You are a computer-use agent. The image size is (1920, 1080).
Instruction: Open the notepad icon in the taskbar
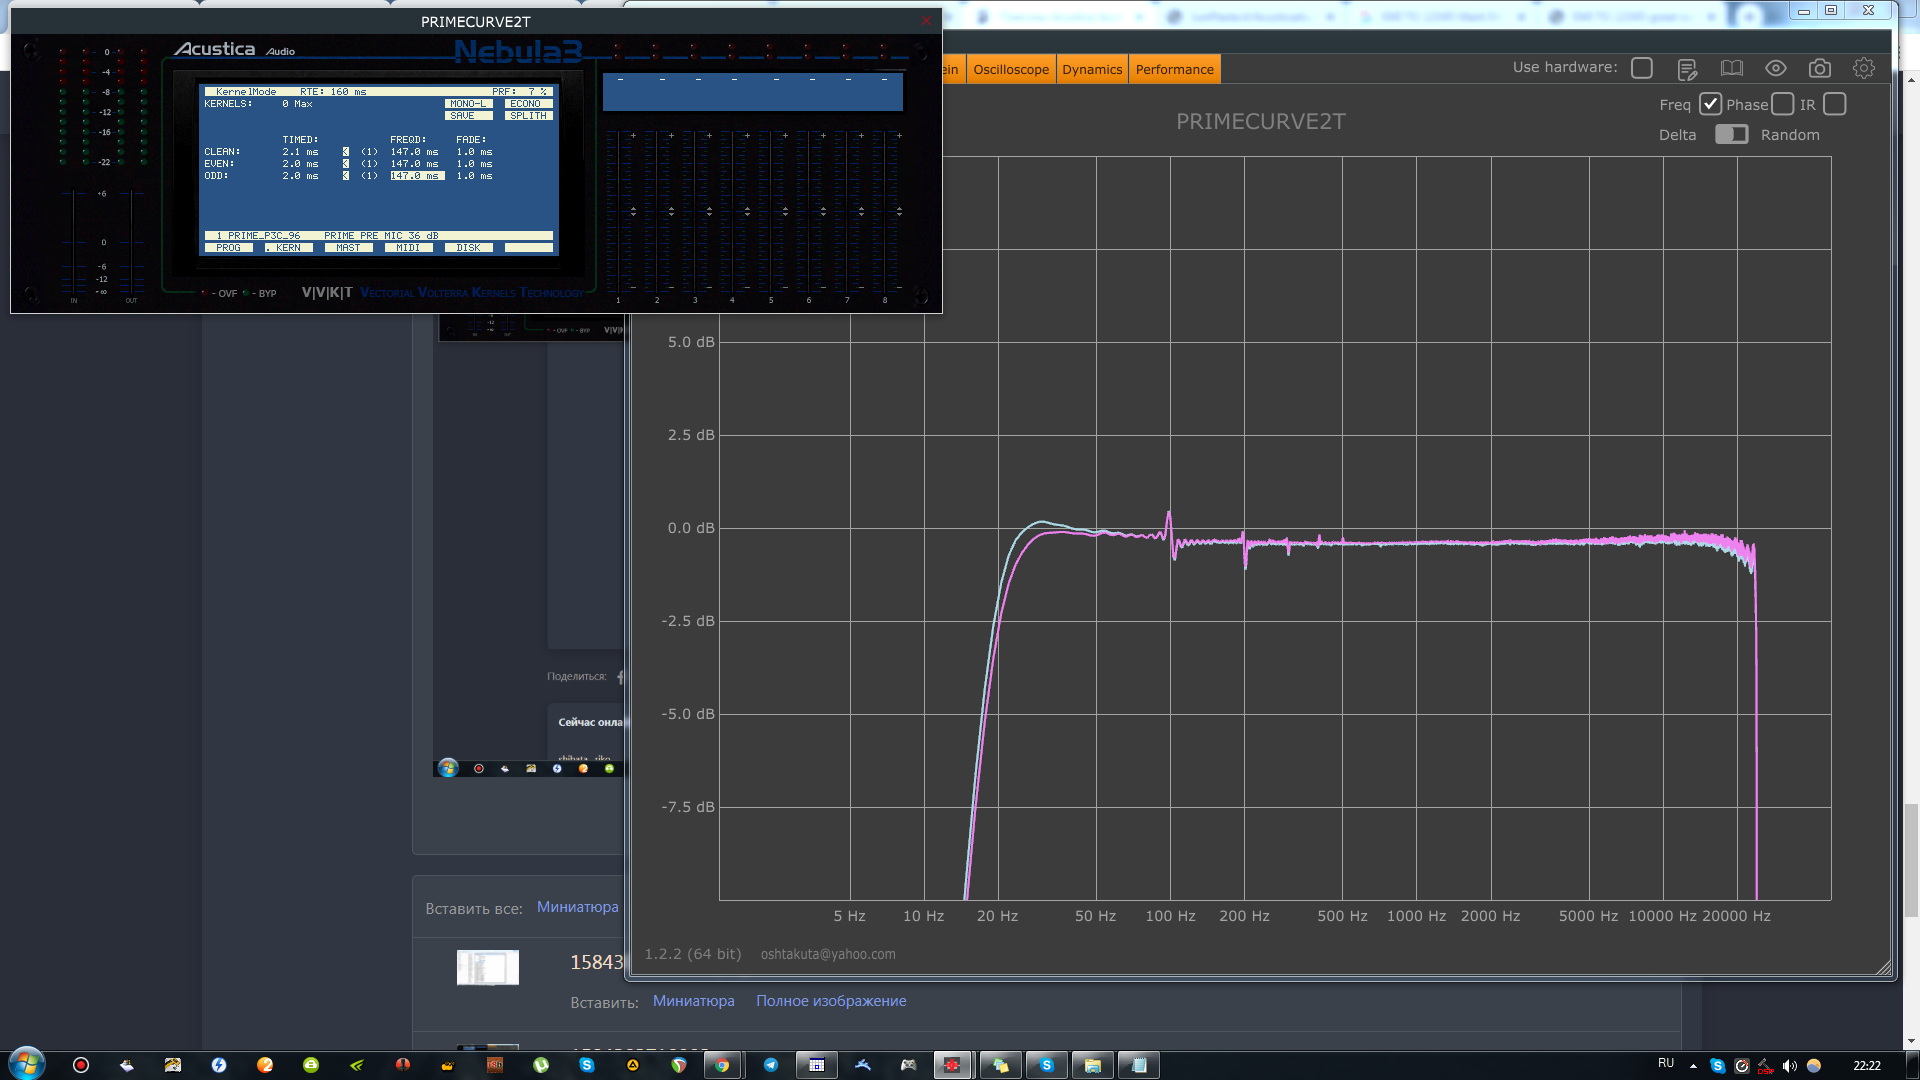coord(1138,1065)
